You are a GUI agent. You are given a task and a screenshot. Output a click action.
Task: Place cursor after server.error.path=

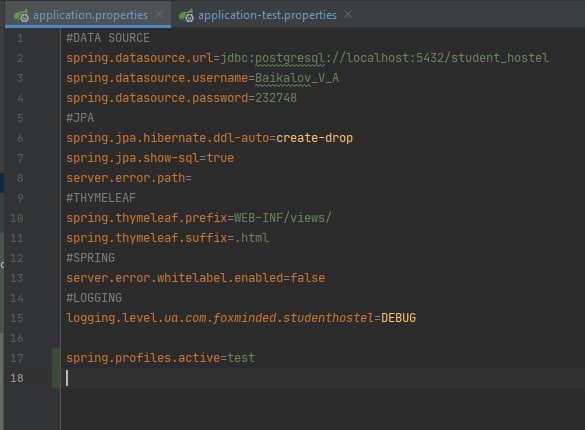193,178
